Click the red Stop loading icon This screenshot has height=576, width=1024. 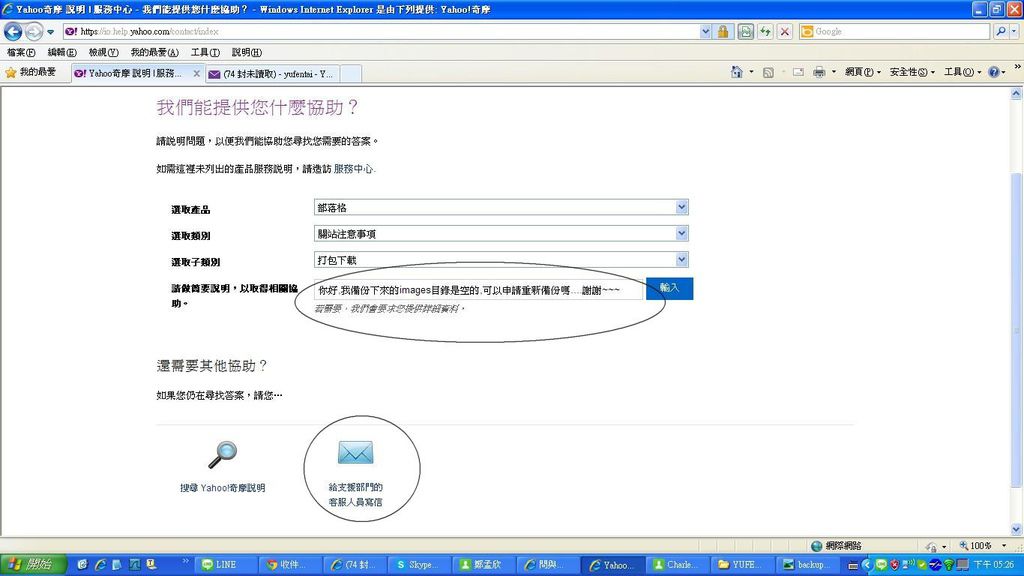(785, 31)
